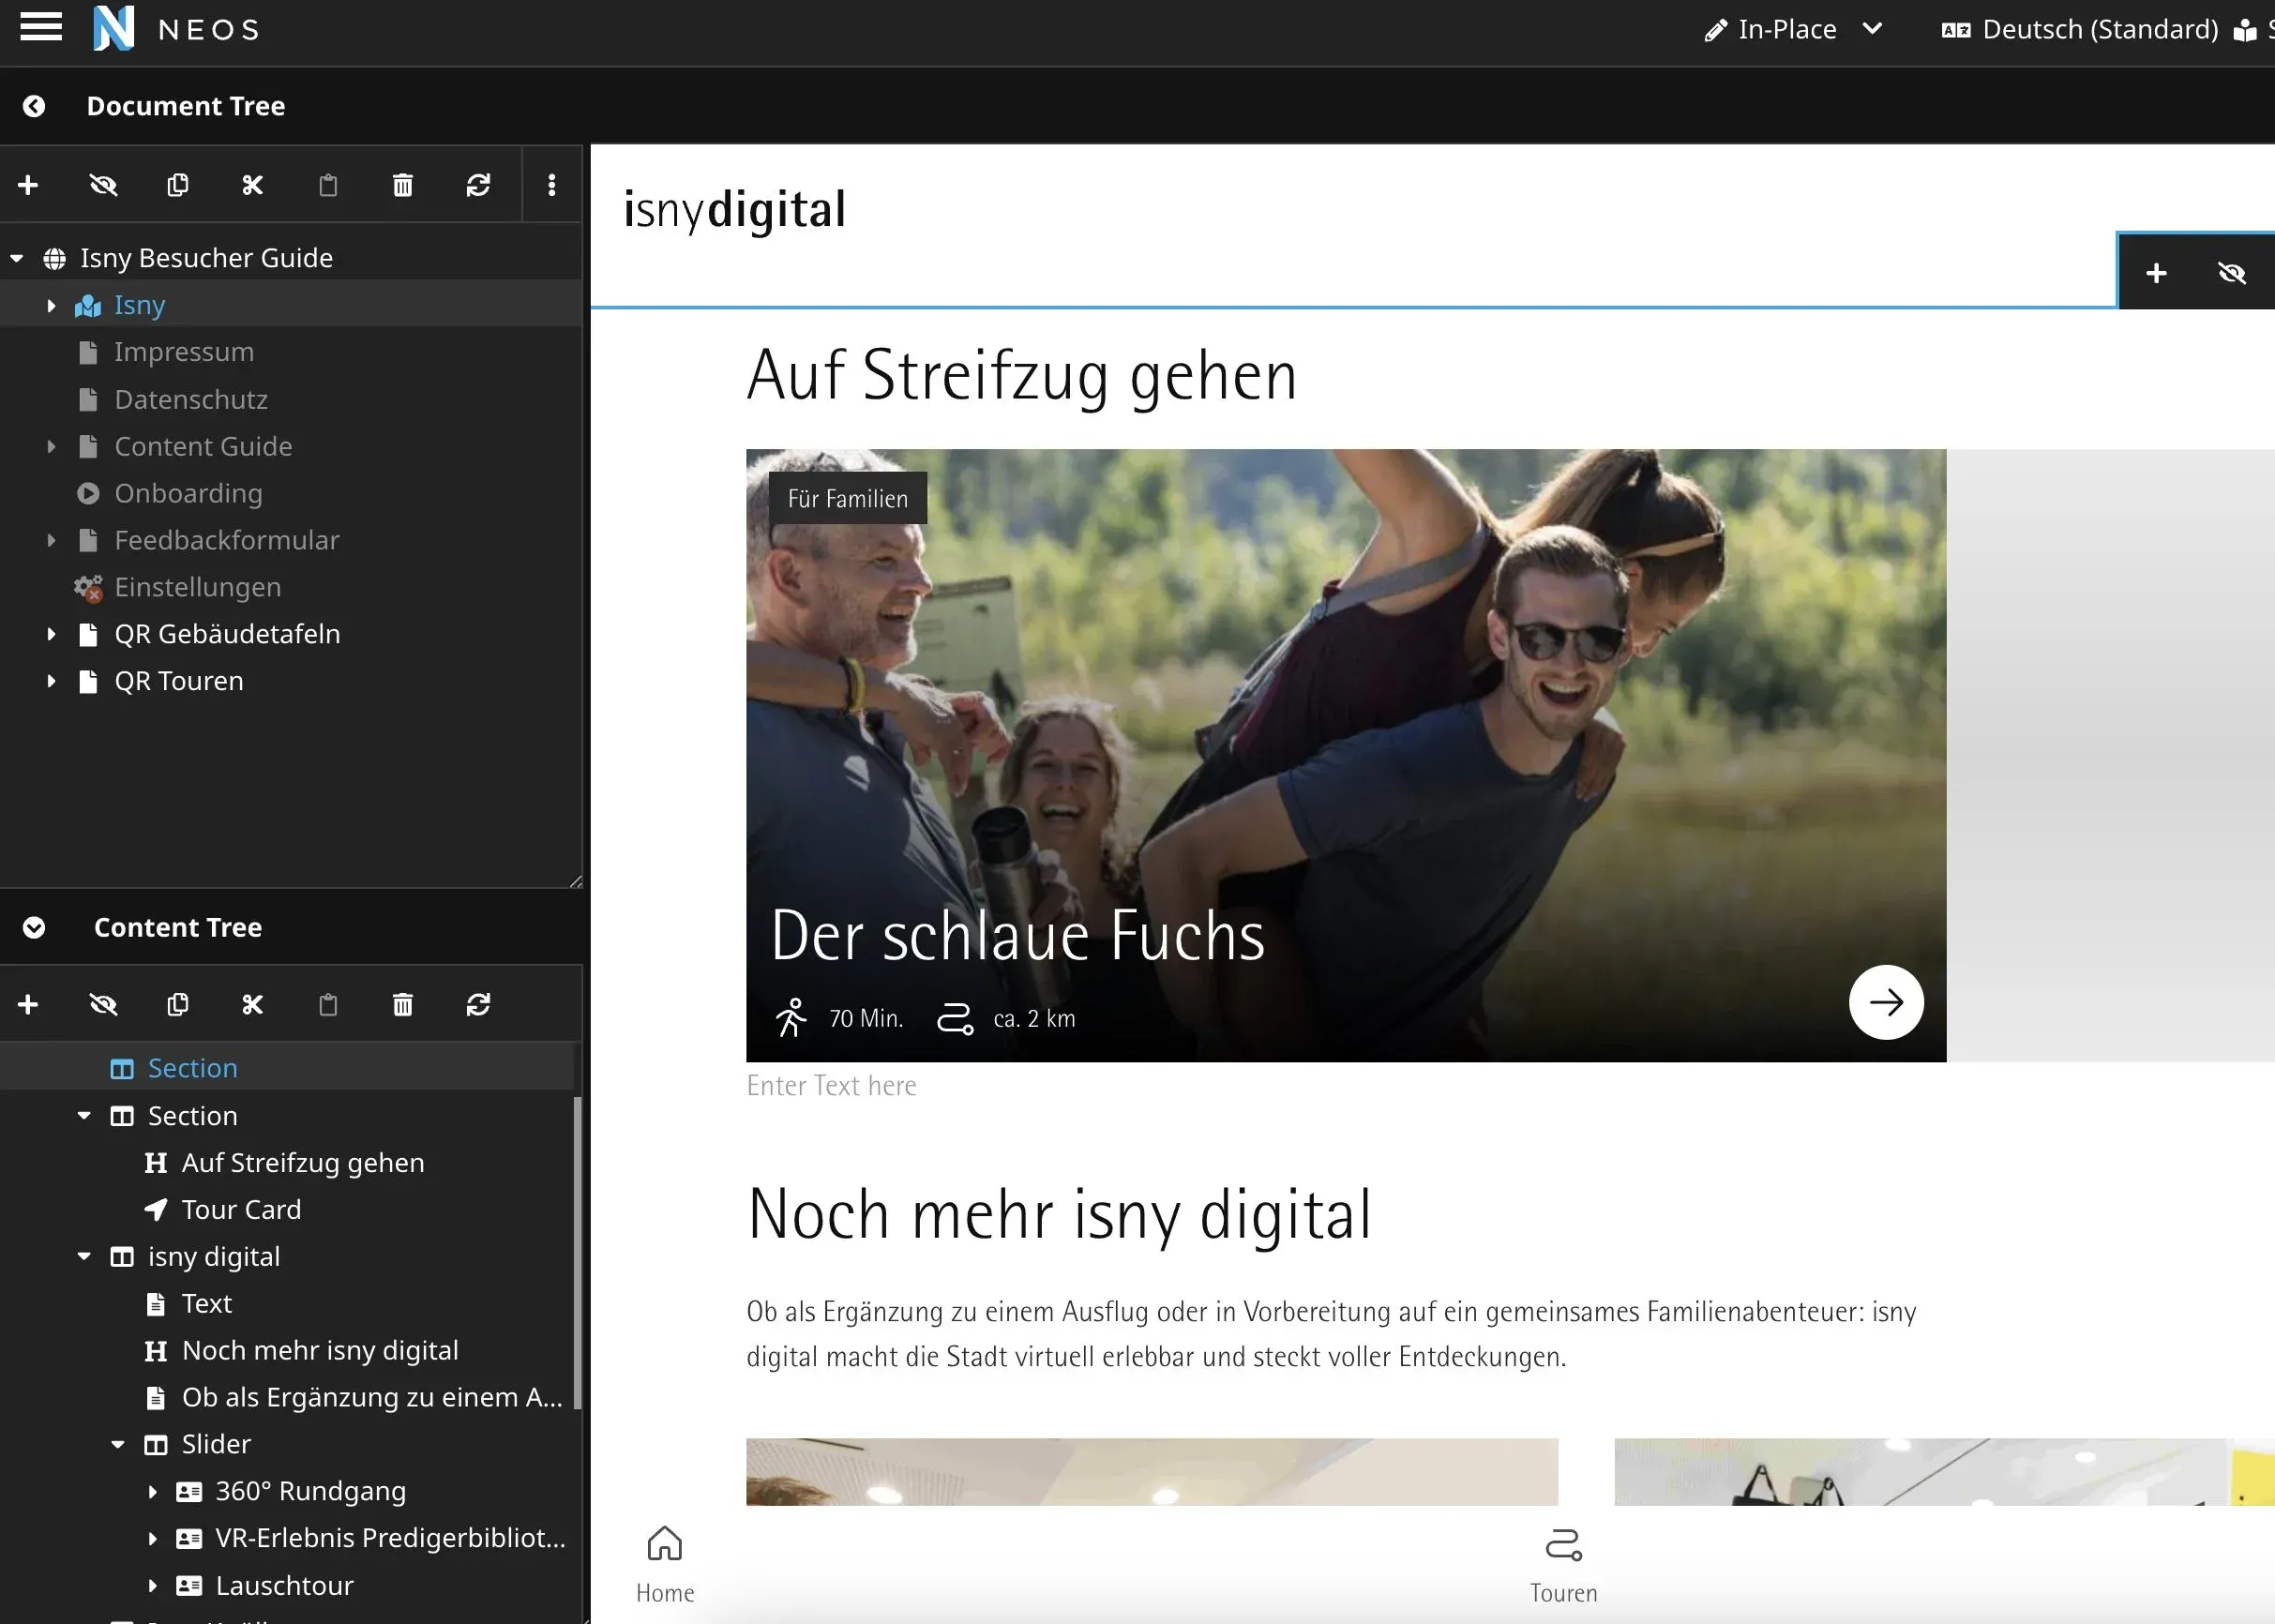Copy the selected node in Document Tree
This screenshot has height=1624, width=2275.
coord(178,185)
